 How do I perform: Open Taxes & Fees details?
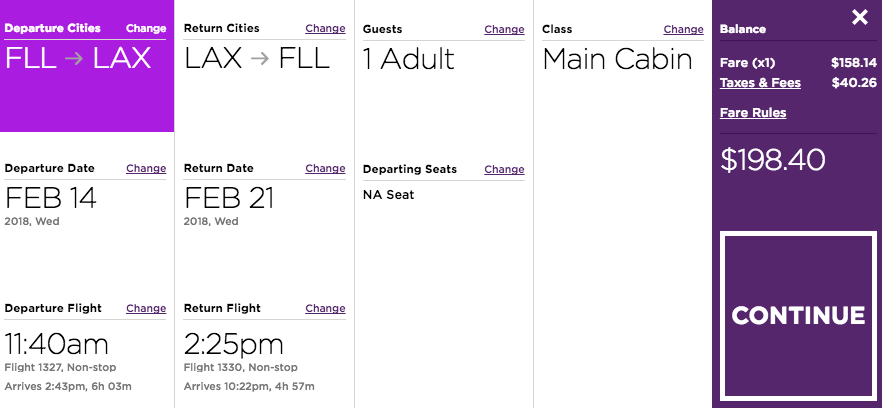coord(760,83)
